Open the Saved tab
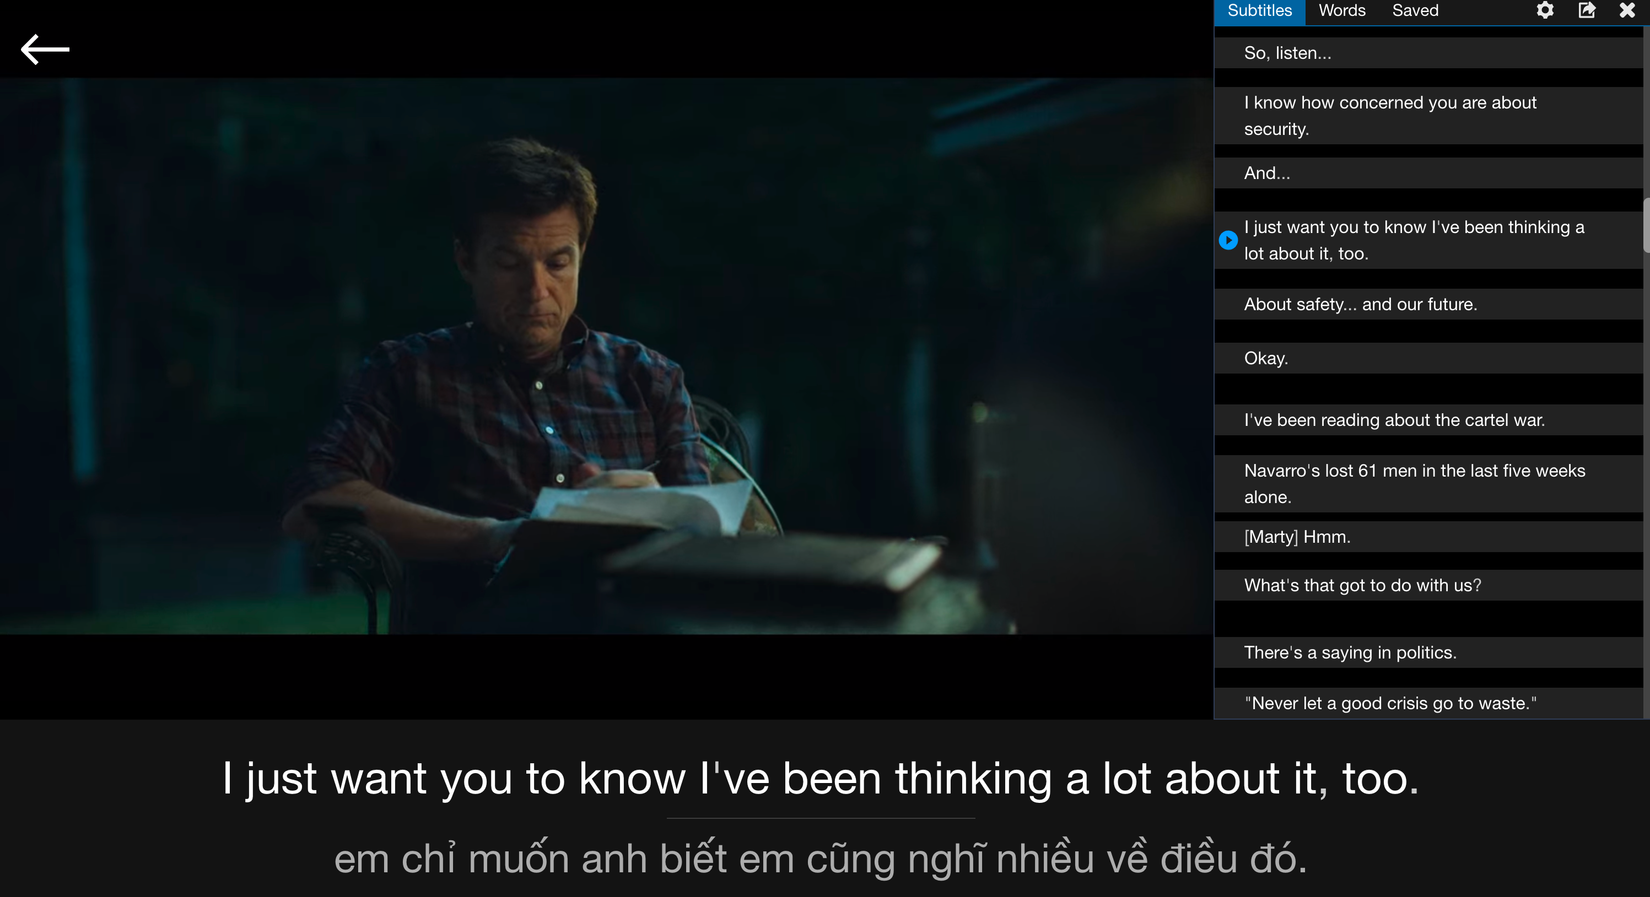 1415,11
